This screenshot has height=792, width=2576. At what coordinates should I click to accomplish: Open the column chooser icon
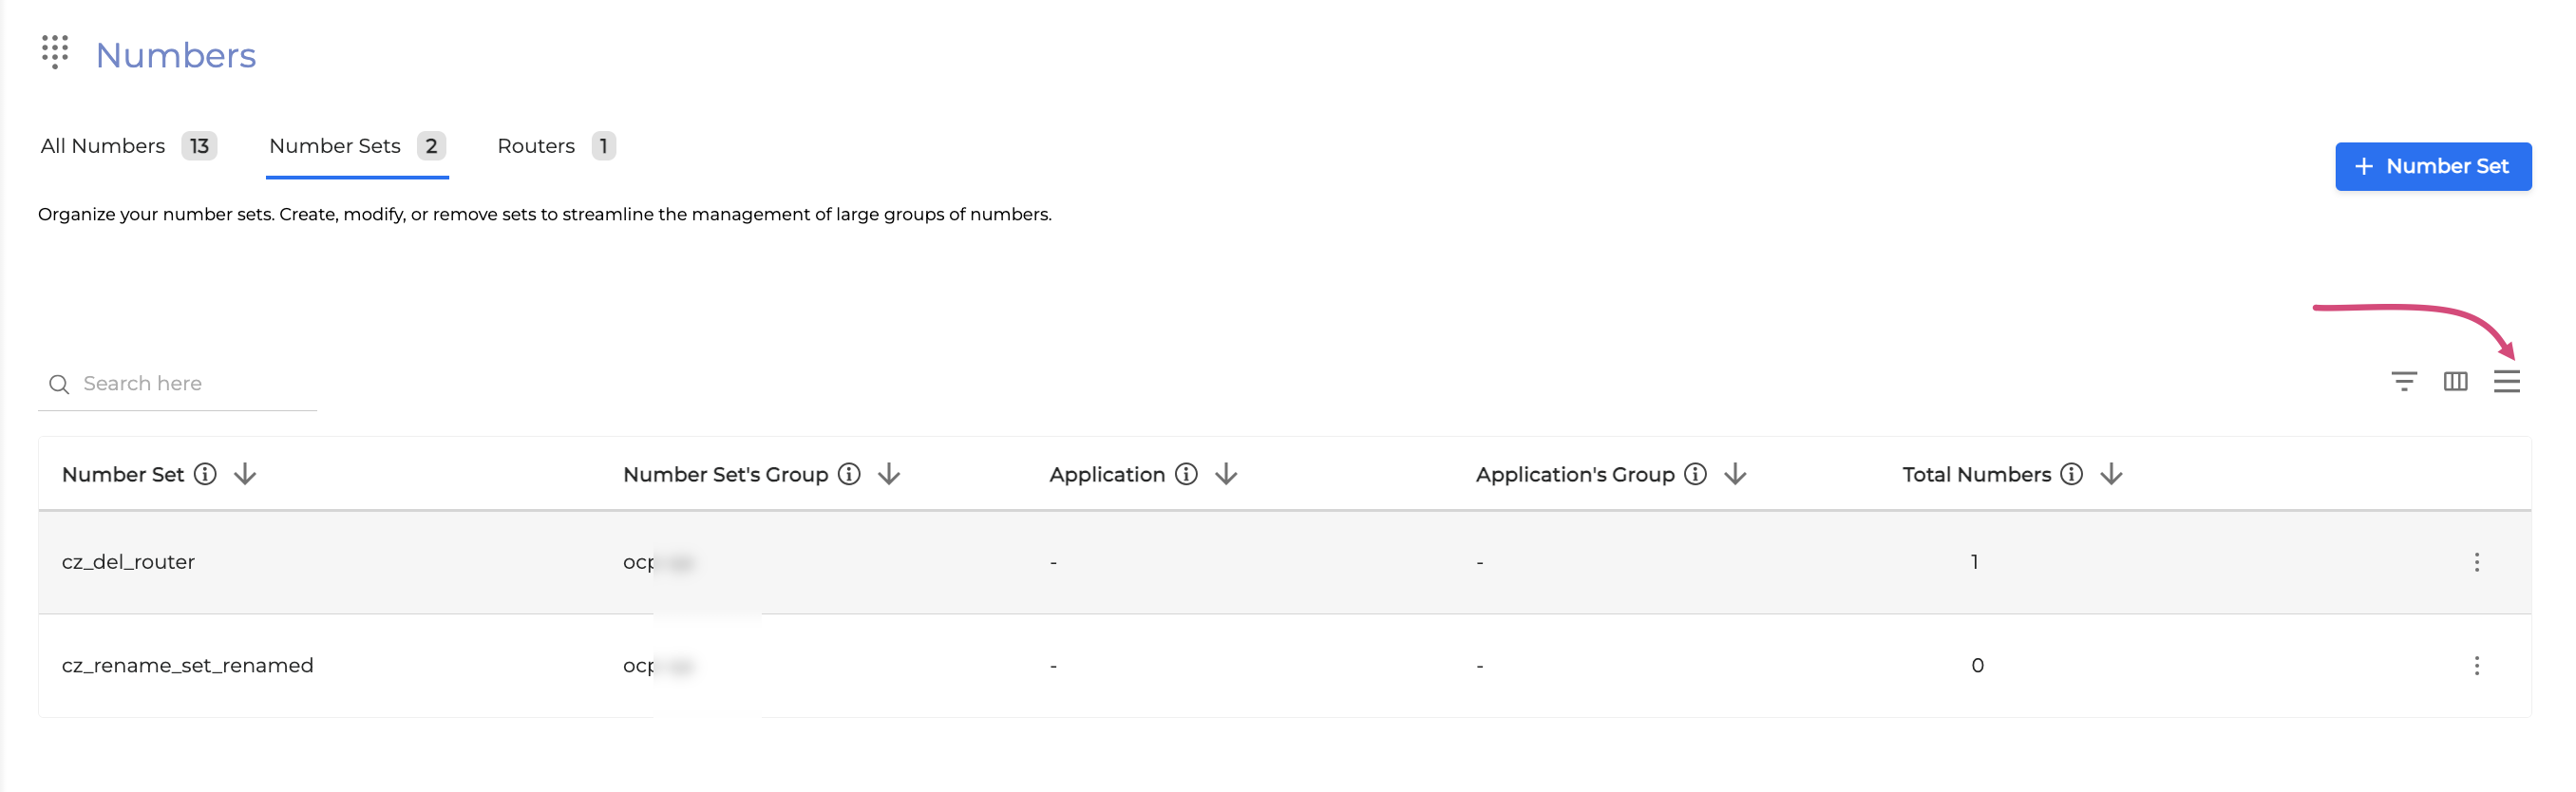click(2455, 381)
